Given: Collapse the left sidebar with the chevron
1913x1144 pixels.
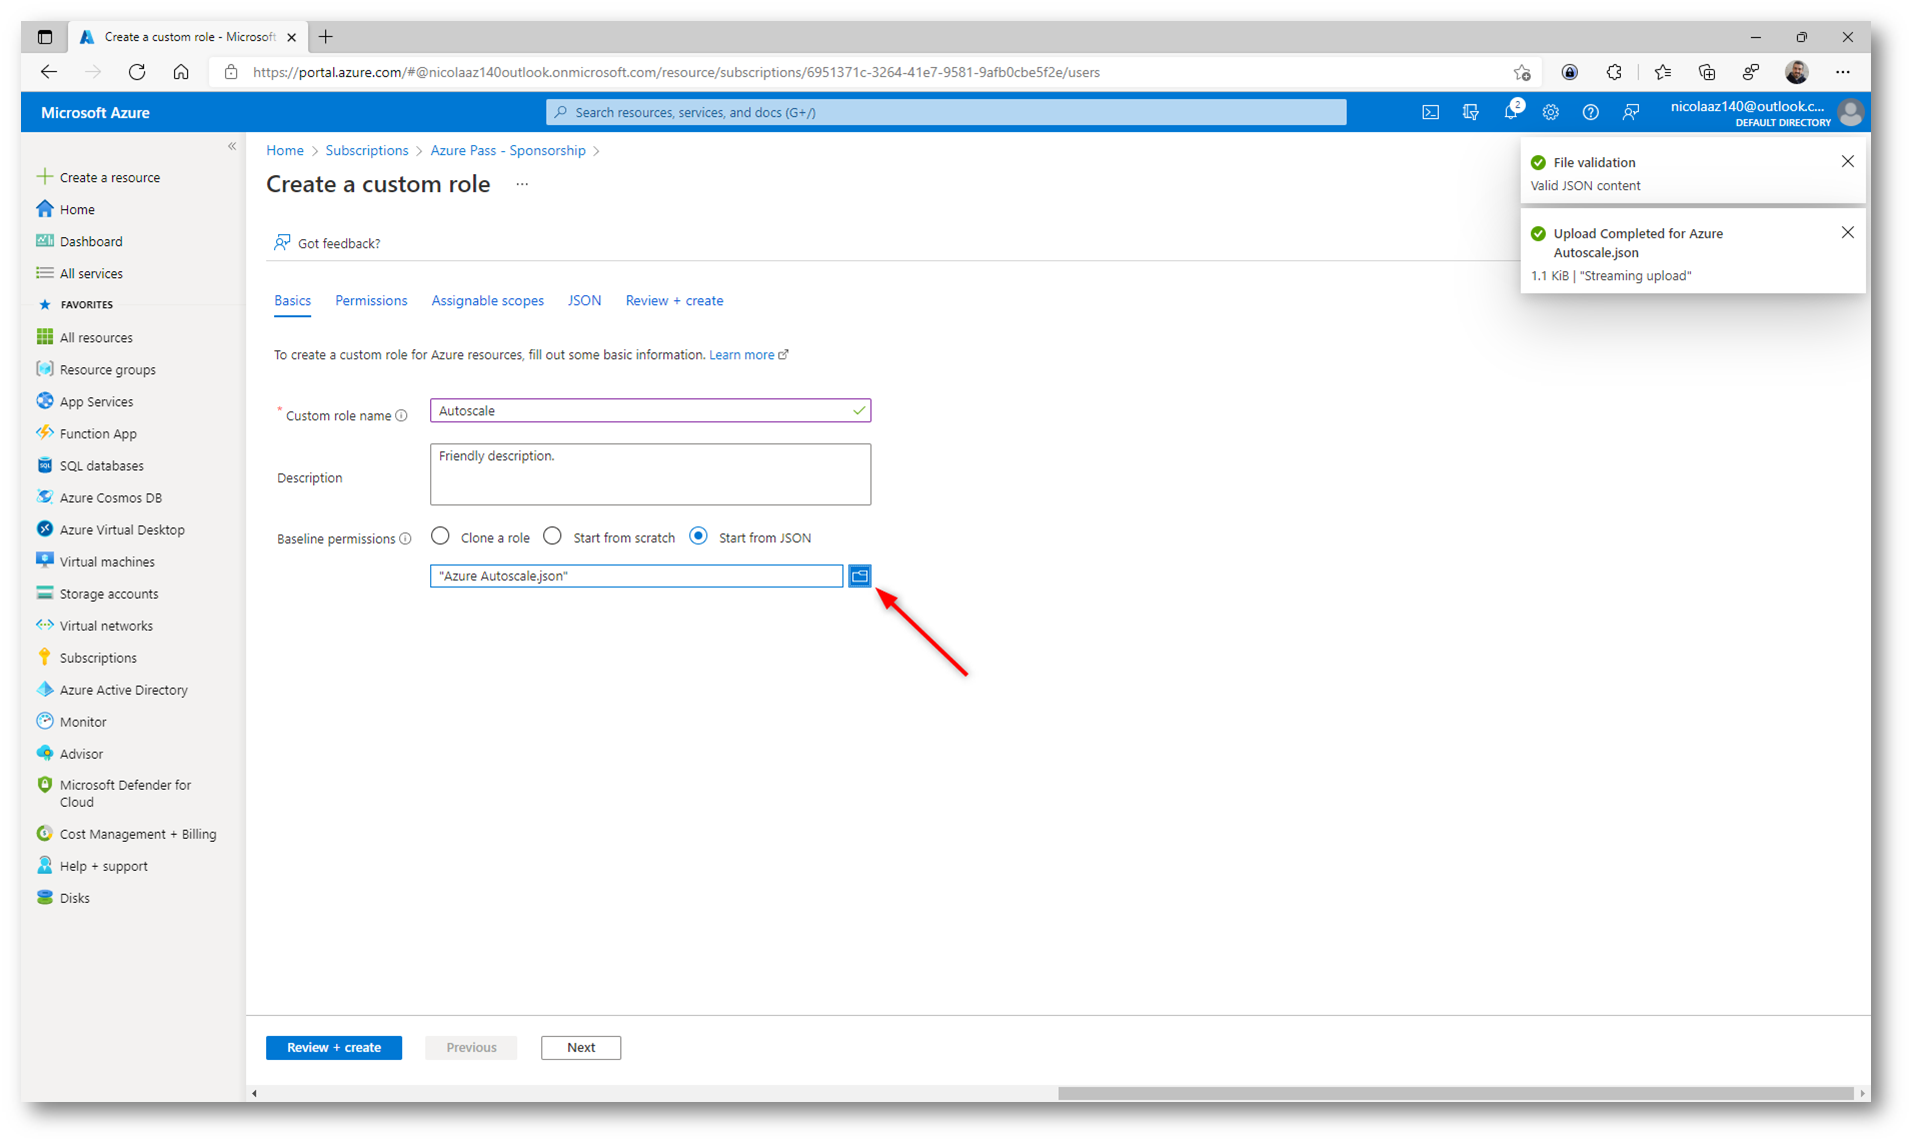Looking at the screenshot, I should [232, 146].
